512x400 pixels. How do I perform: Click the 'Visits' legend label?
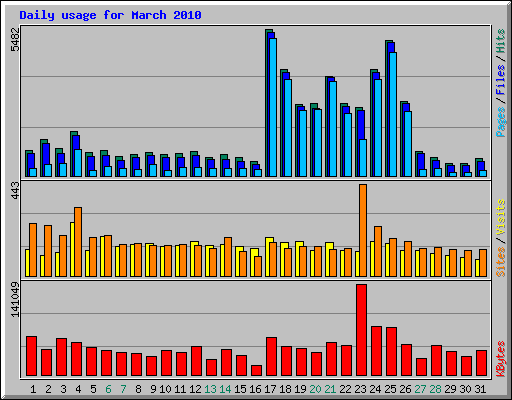click(500, 218)
